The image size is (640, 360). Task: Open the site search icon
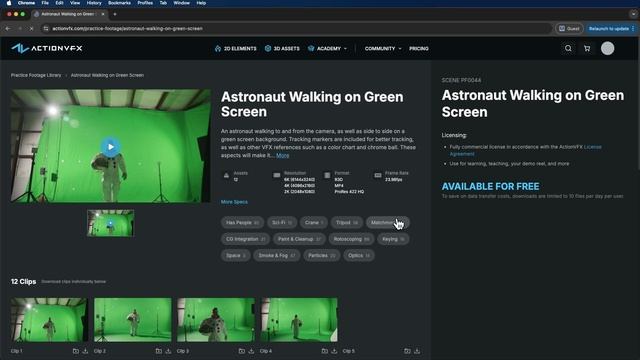pos(568,49)
